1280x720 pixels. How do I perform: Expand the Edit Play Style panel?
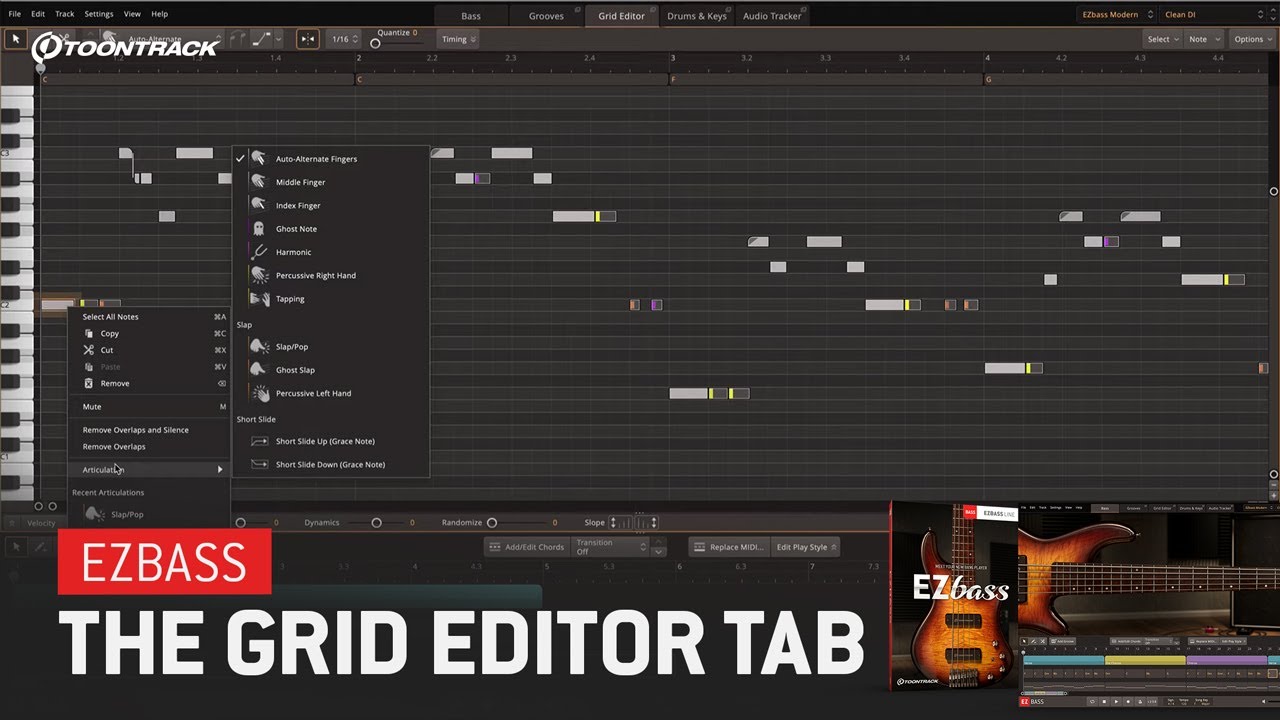coord(806,547)
